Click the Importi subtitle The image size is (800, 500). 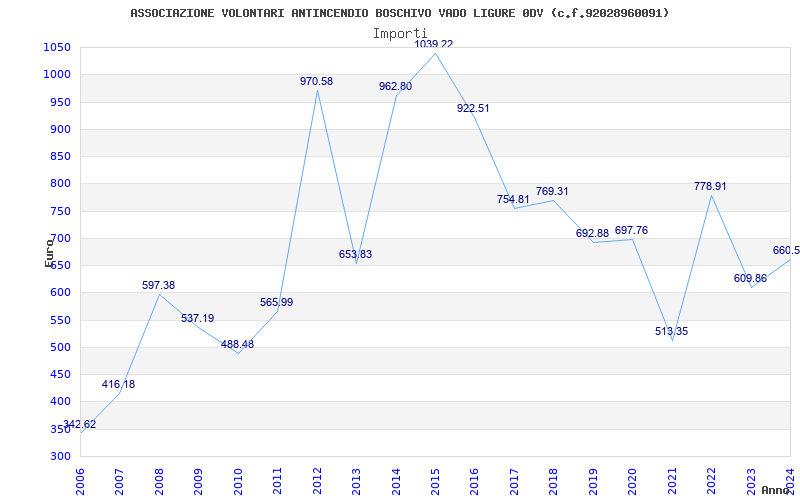(400, 34)
